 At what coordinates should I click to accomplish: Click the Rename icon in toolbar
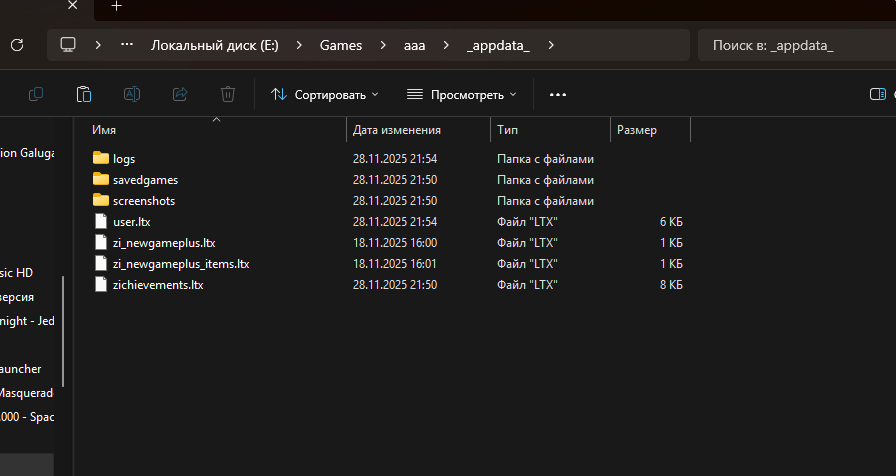[132, 94]
